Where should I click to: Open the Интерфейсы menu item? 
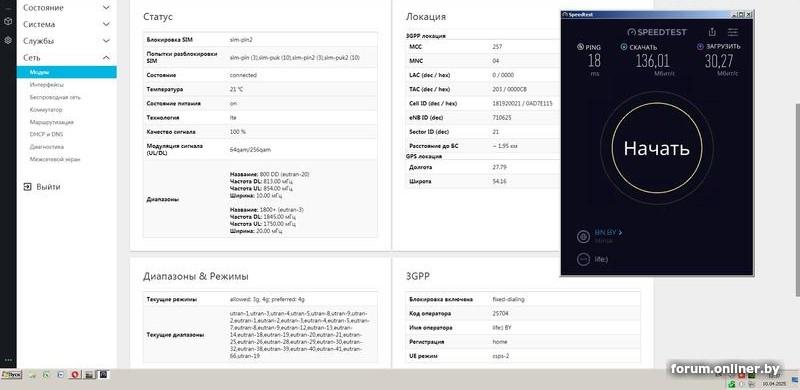click(46, 85)
